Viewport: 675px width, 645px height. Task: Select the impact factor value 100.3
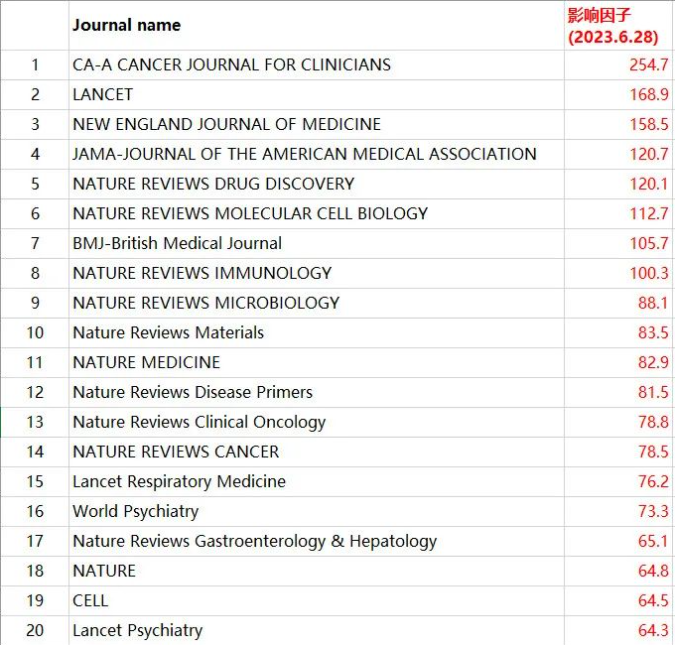coord(649,273)
